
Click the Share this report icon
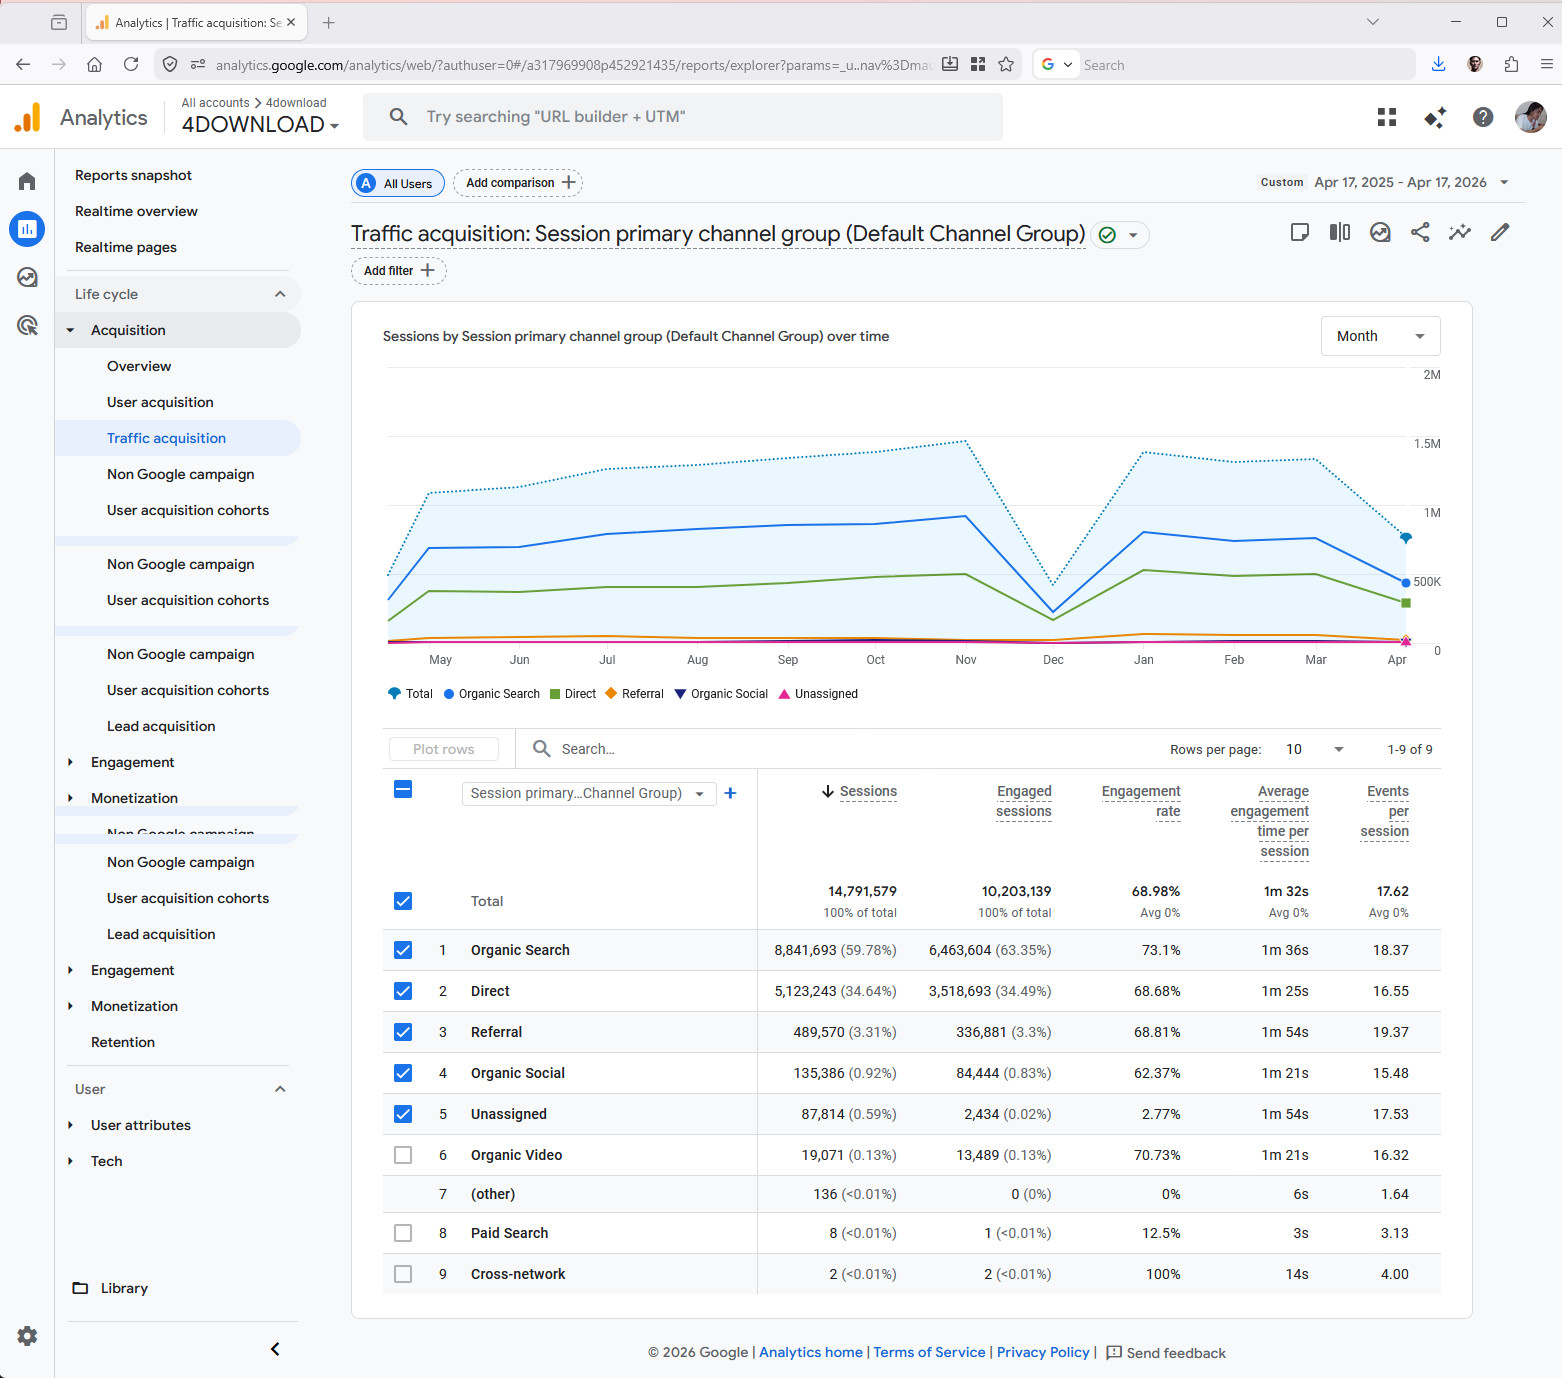pos(1419,233)
